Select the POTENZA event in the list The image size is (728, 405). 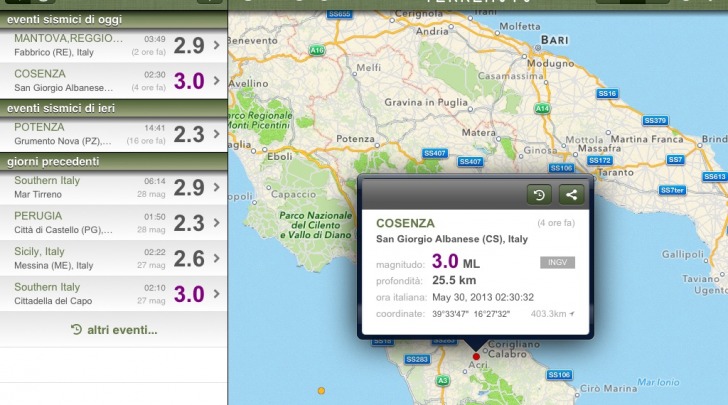click(114, 134)
